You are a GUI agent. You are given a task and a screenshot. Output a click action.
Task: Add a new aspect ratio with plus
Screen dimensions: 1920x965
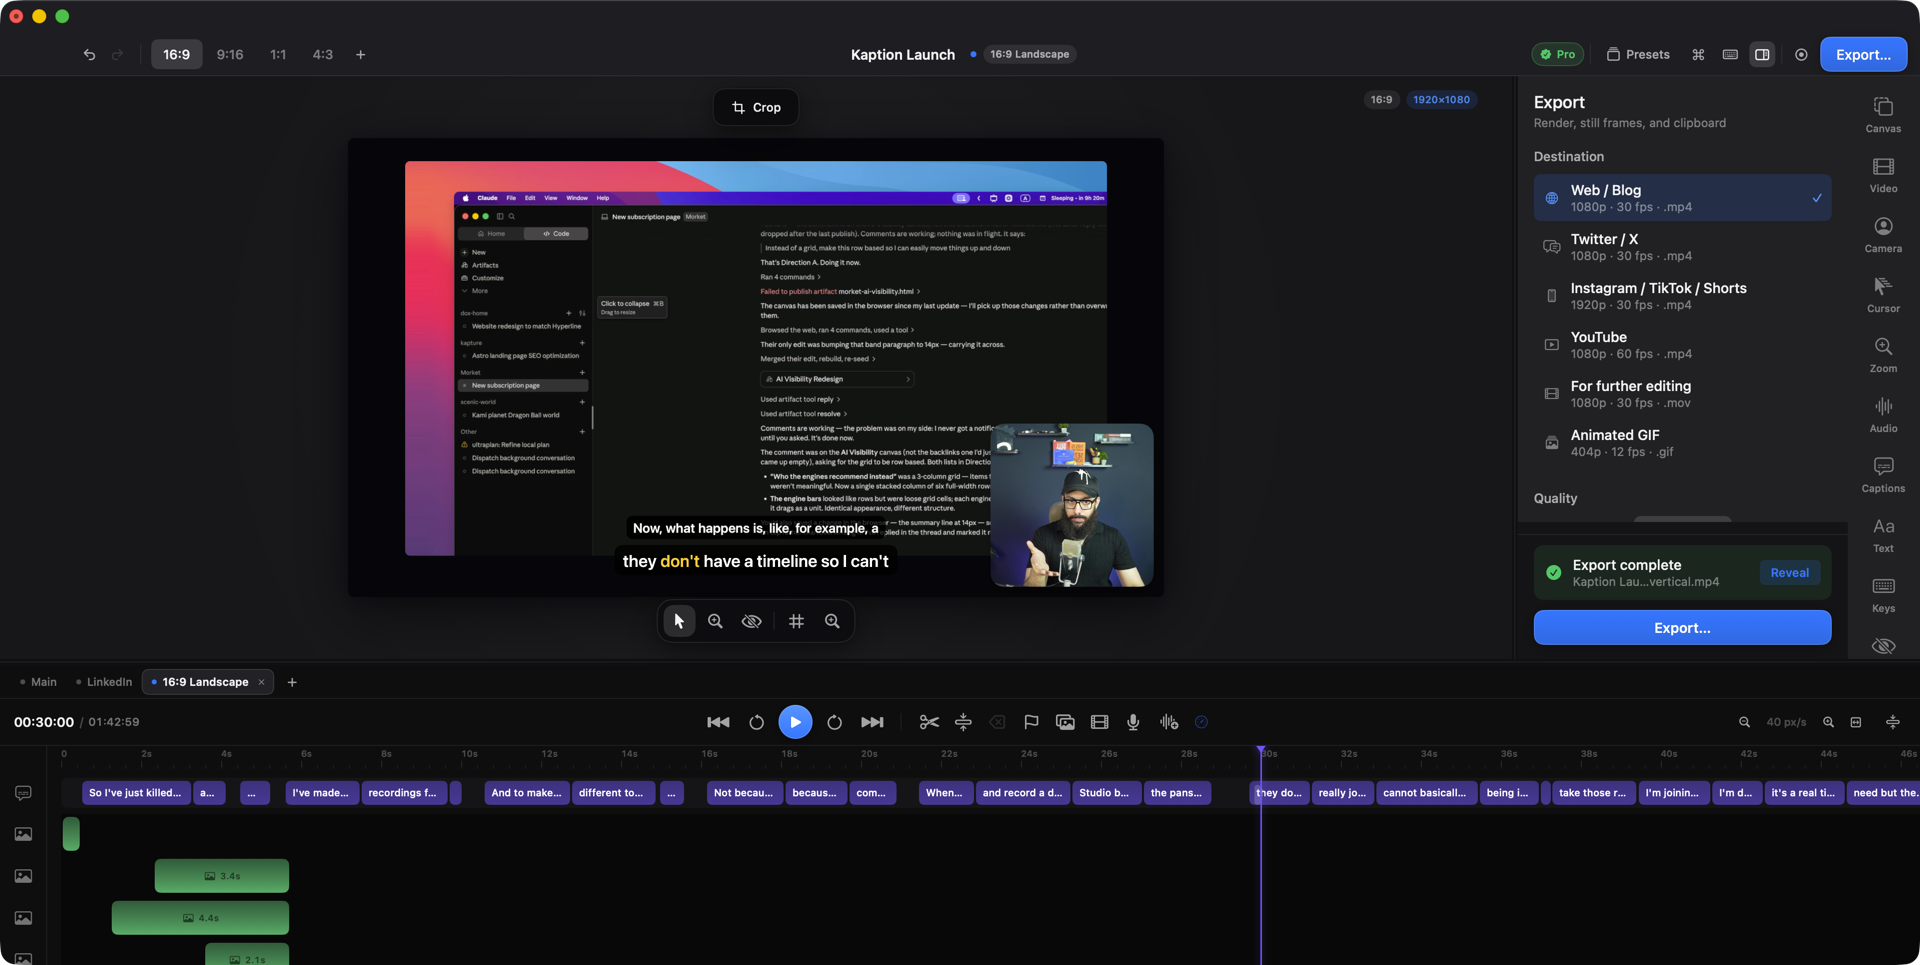pos(360,54)
